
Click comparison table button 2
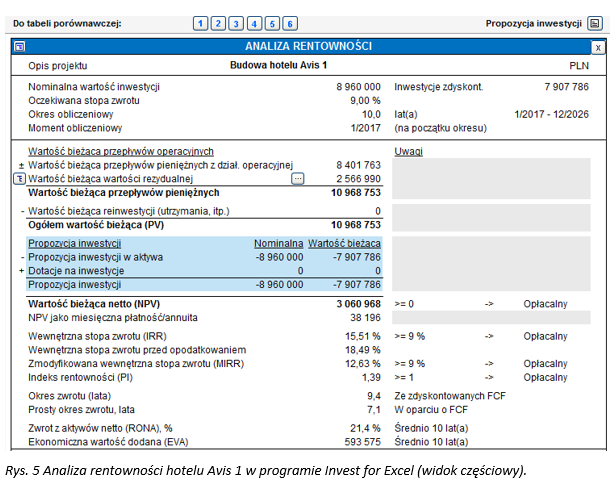click(x=218, y=23)
